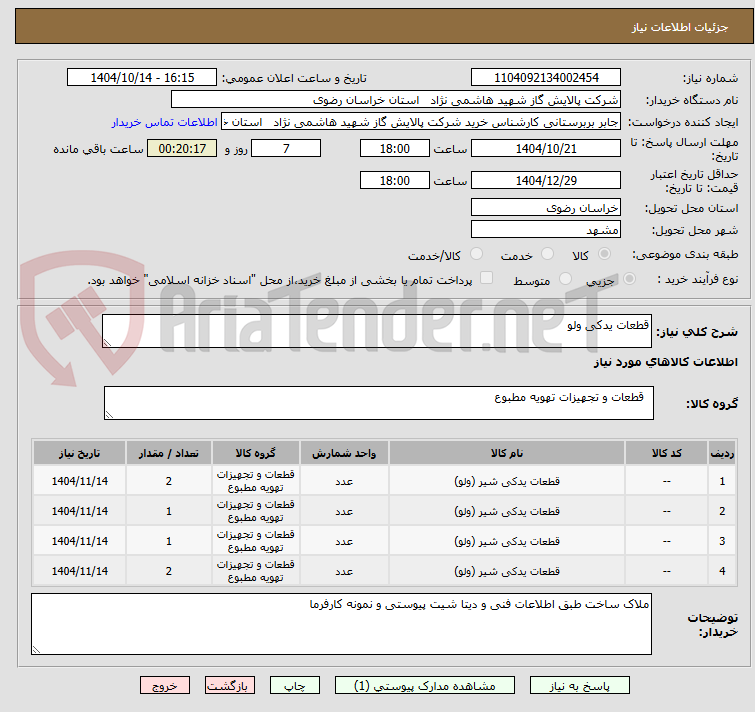Click the ردیف column header
The height and width of the screenshot is (712, 755).
[x=722, y=453]
